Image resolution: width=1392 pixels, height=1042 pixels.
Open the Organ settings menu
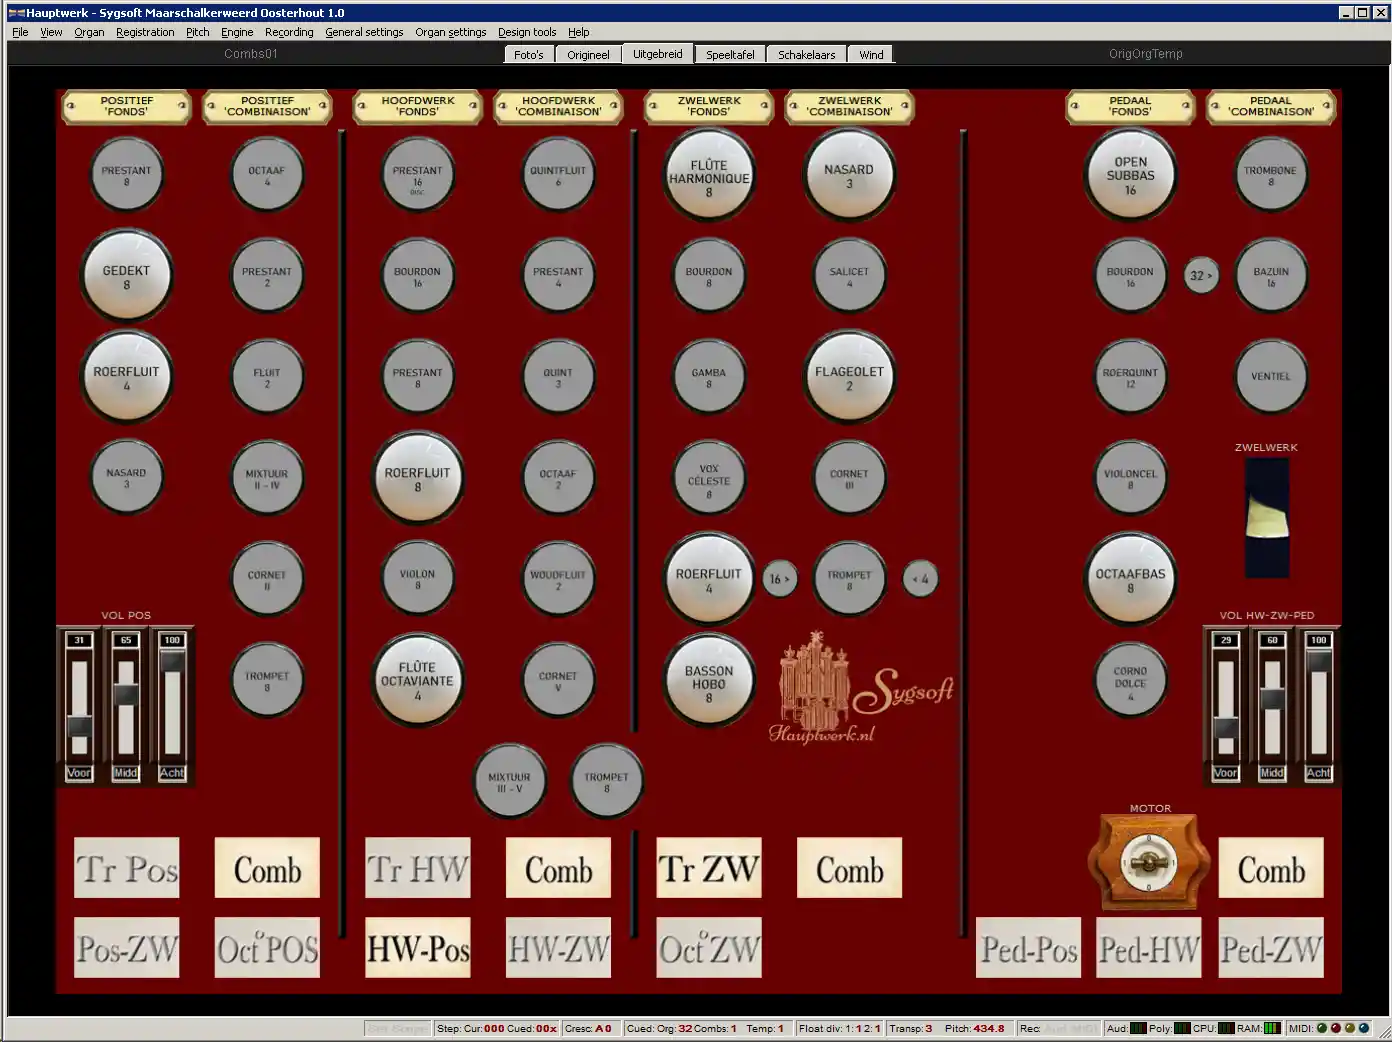[450, 32]
